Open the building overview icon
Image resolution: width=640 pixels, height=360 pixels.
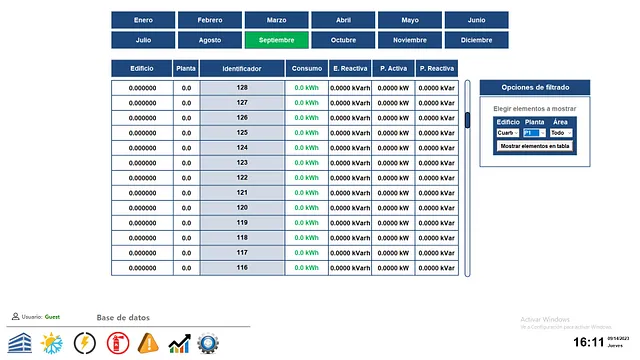tap(20, 343)
